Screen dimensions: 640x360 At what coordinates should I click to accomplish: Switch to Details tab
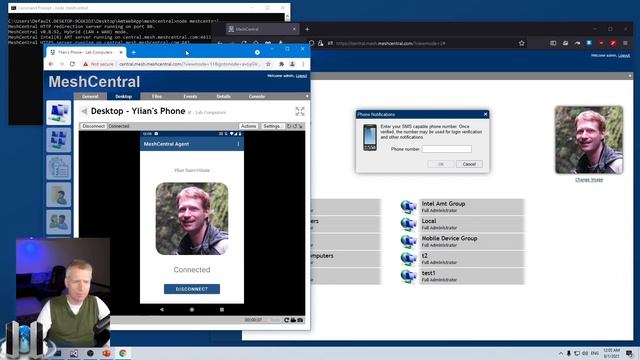coord(223,96)
